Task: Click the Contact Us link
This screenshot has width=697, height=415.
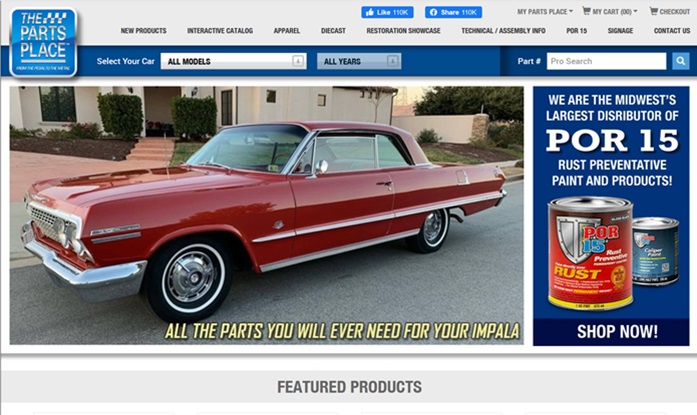Action: (672, 31)
